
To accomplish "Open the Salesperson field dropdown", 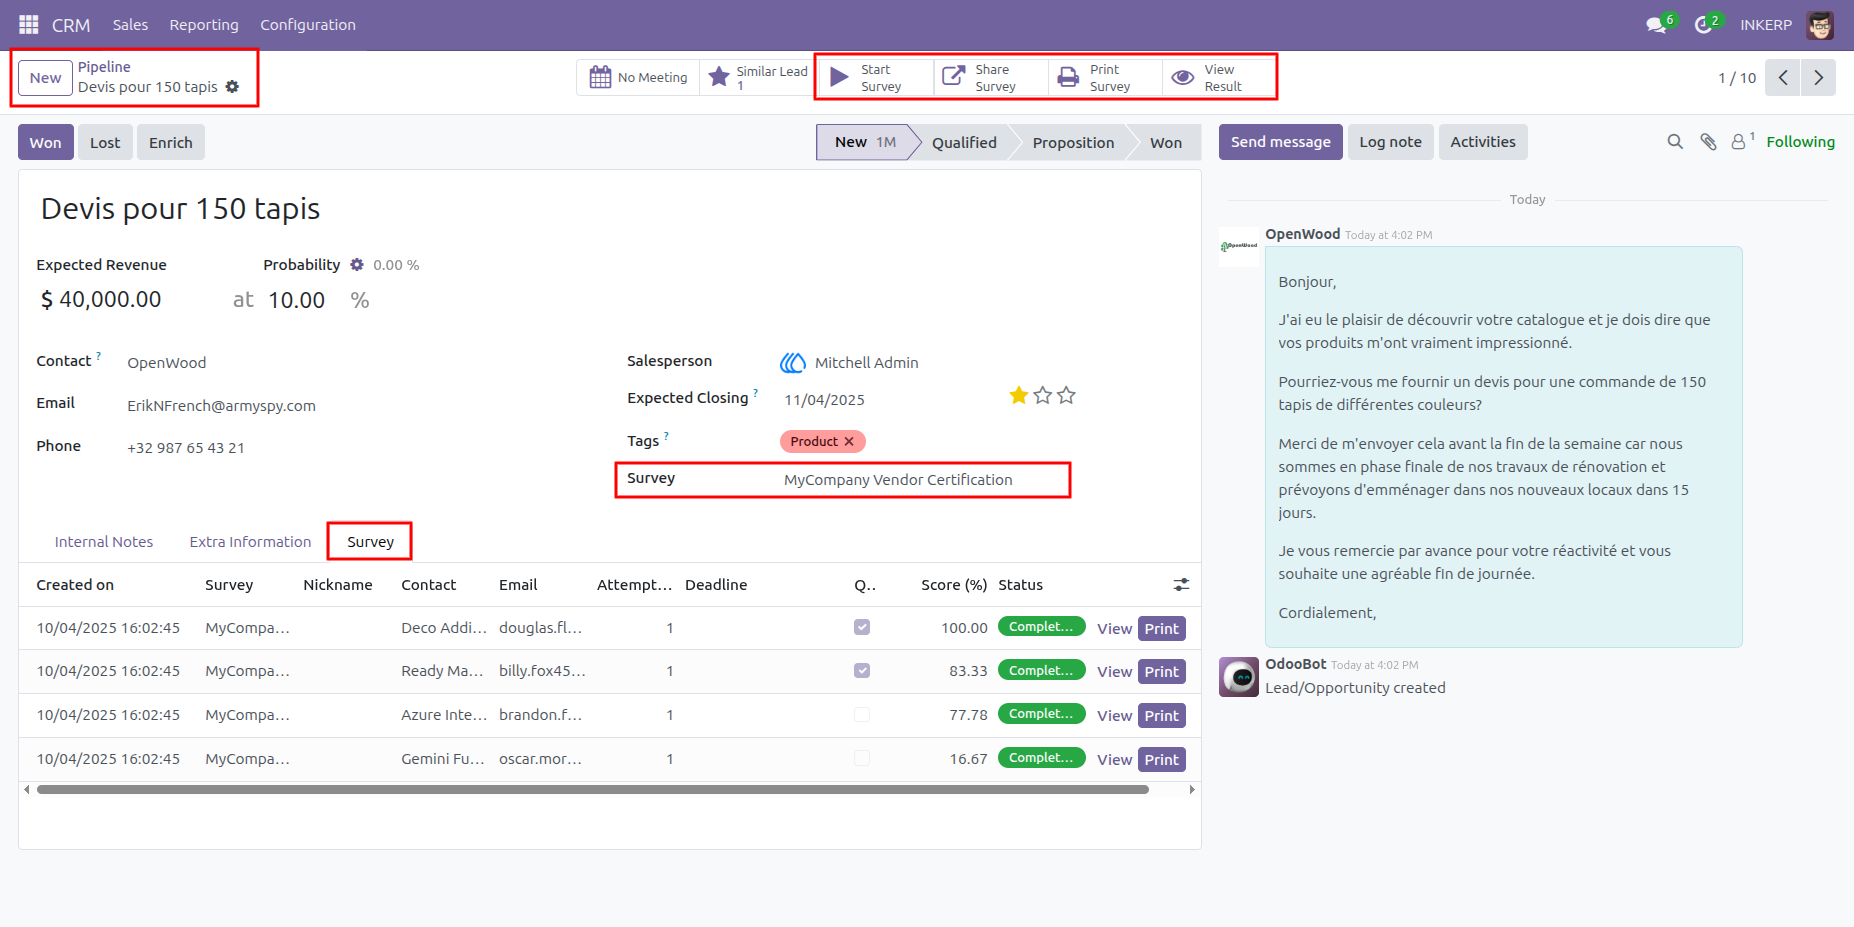I will (x=866, y=363).
